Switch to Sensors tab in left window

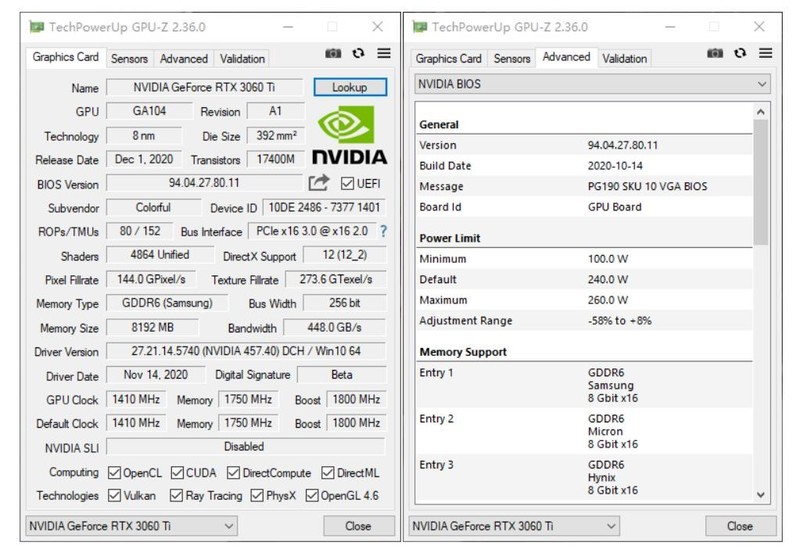click(129, 59)
